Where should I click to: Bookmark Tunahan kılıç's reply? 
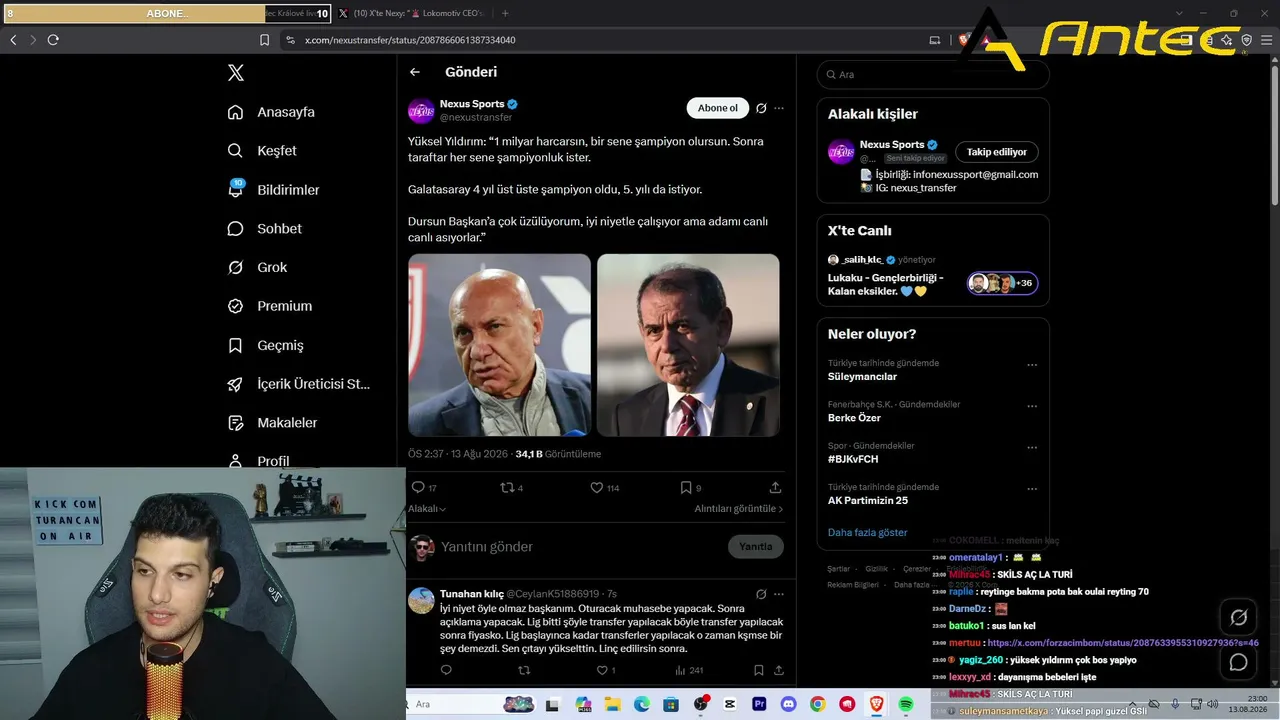(x=759, y=671)
